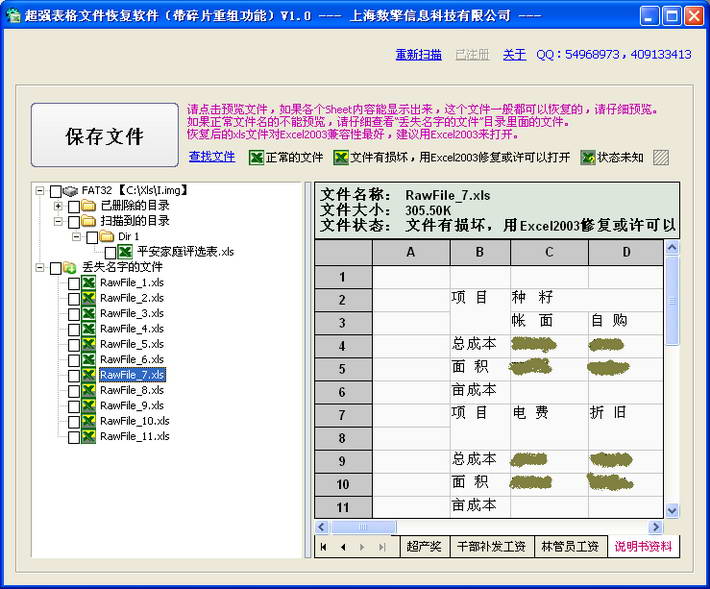The image size is (710, 589).
Task: Tick the 平安家庭评选表.xls checkbox
Action: (x=110, y=253)
